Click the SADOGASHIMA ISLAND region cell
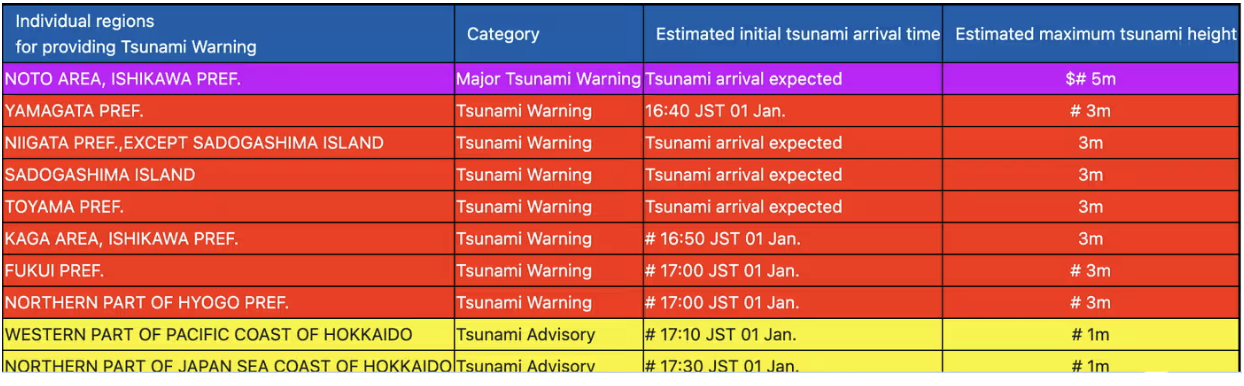 (x=229, y=175)
